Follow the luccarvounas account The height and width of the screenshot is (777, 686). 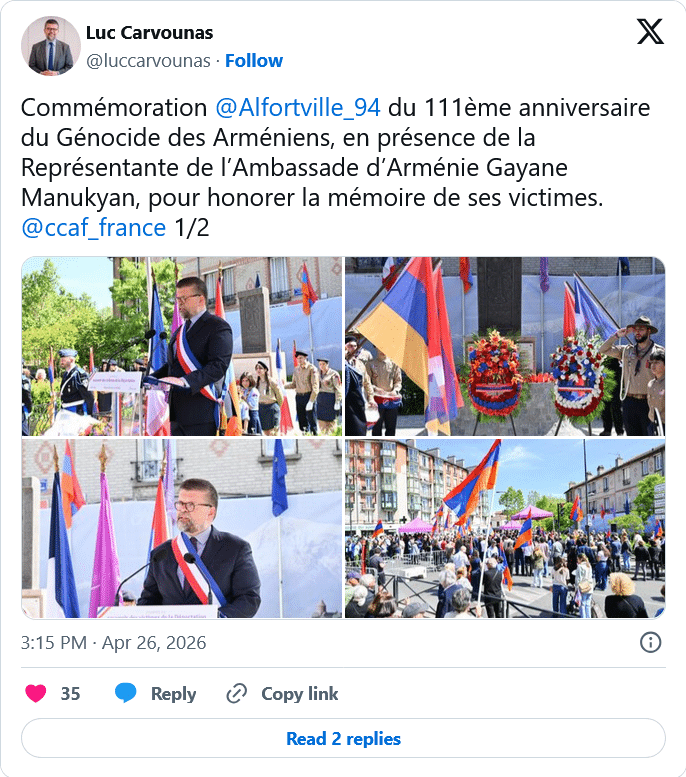(254, 60)
